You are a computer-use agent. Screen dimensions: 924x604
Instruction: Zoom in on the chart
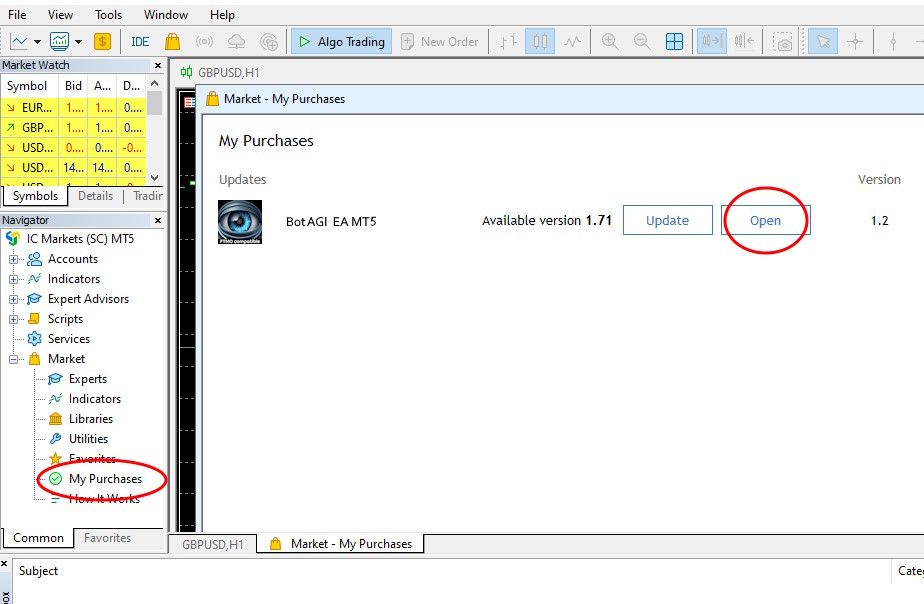(610, 42)
